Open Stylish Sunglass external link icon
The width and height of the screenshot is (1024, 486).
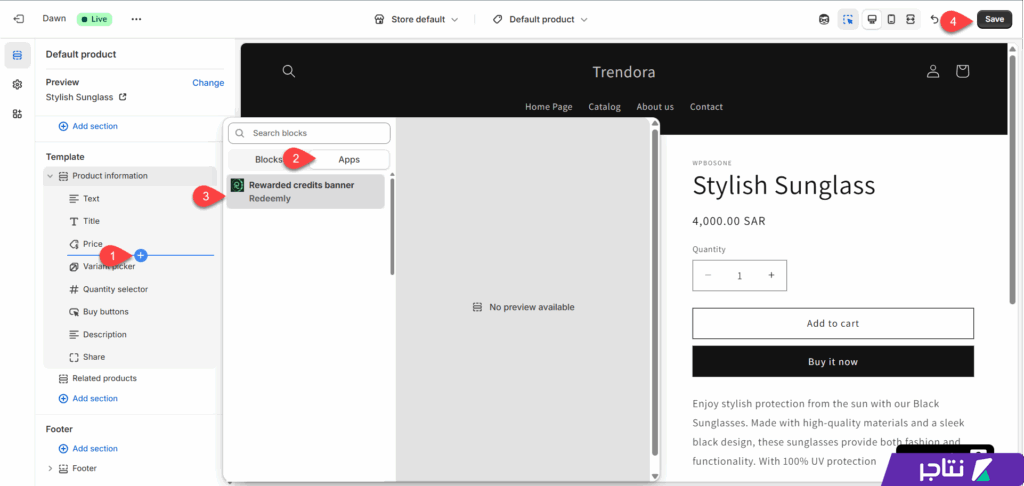point(122,97)
